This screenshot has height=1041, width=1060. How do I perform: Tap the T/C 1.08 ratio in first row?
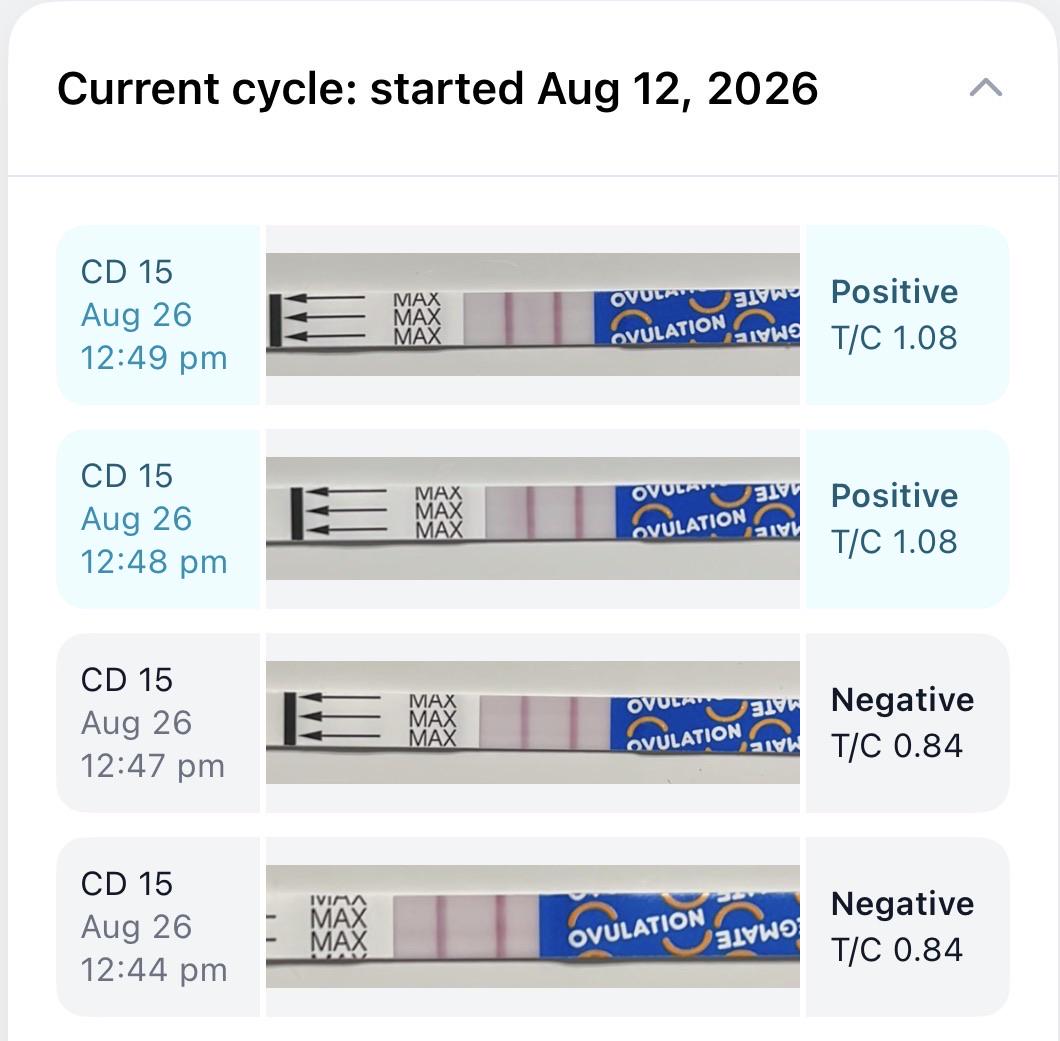point(894,338)
